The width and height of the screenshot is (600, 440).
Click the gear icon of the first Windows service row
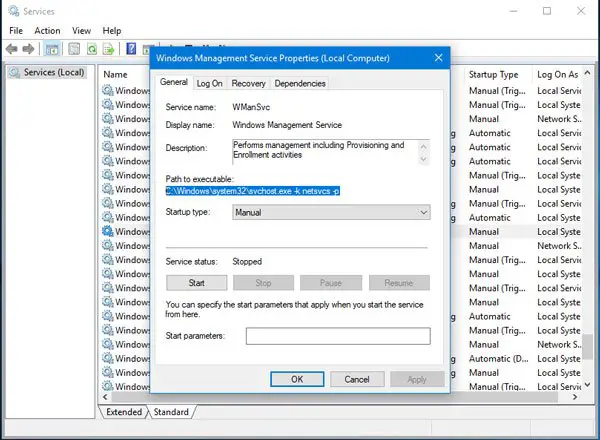click(x=108, y=90)
